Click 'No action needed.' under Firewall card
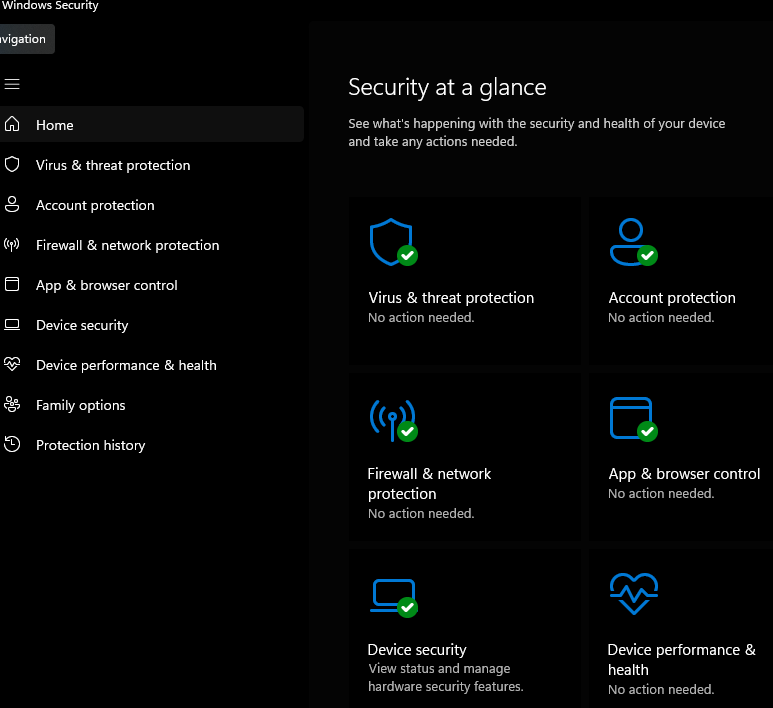This screenshot has width=773, height=708. click(421, 513)
